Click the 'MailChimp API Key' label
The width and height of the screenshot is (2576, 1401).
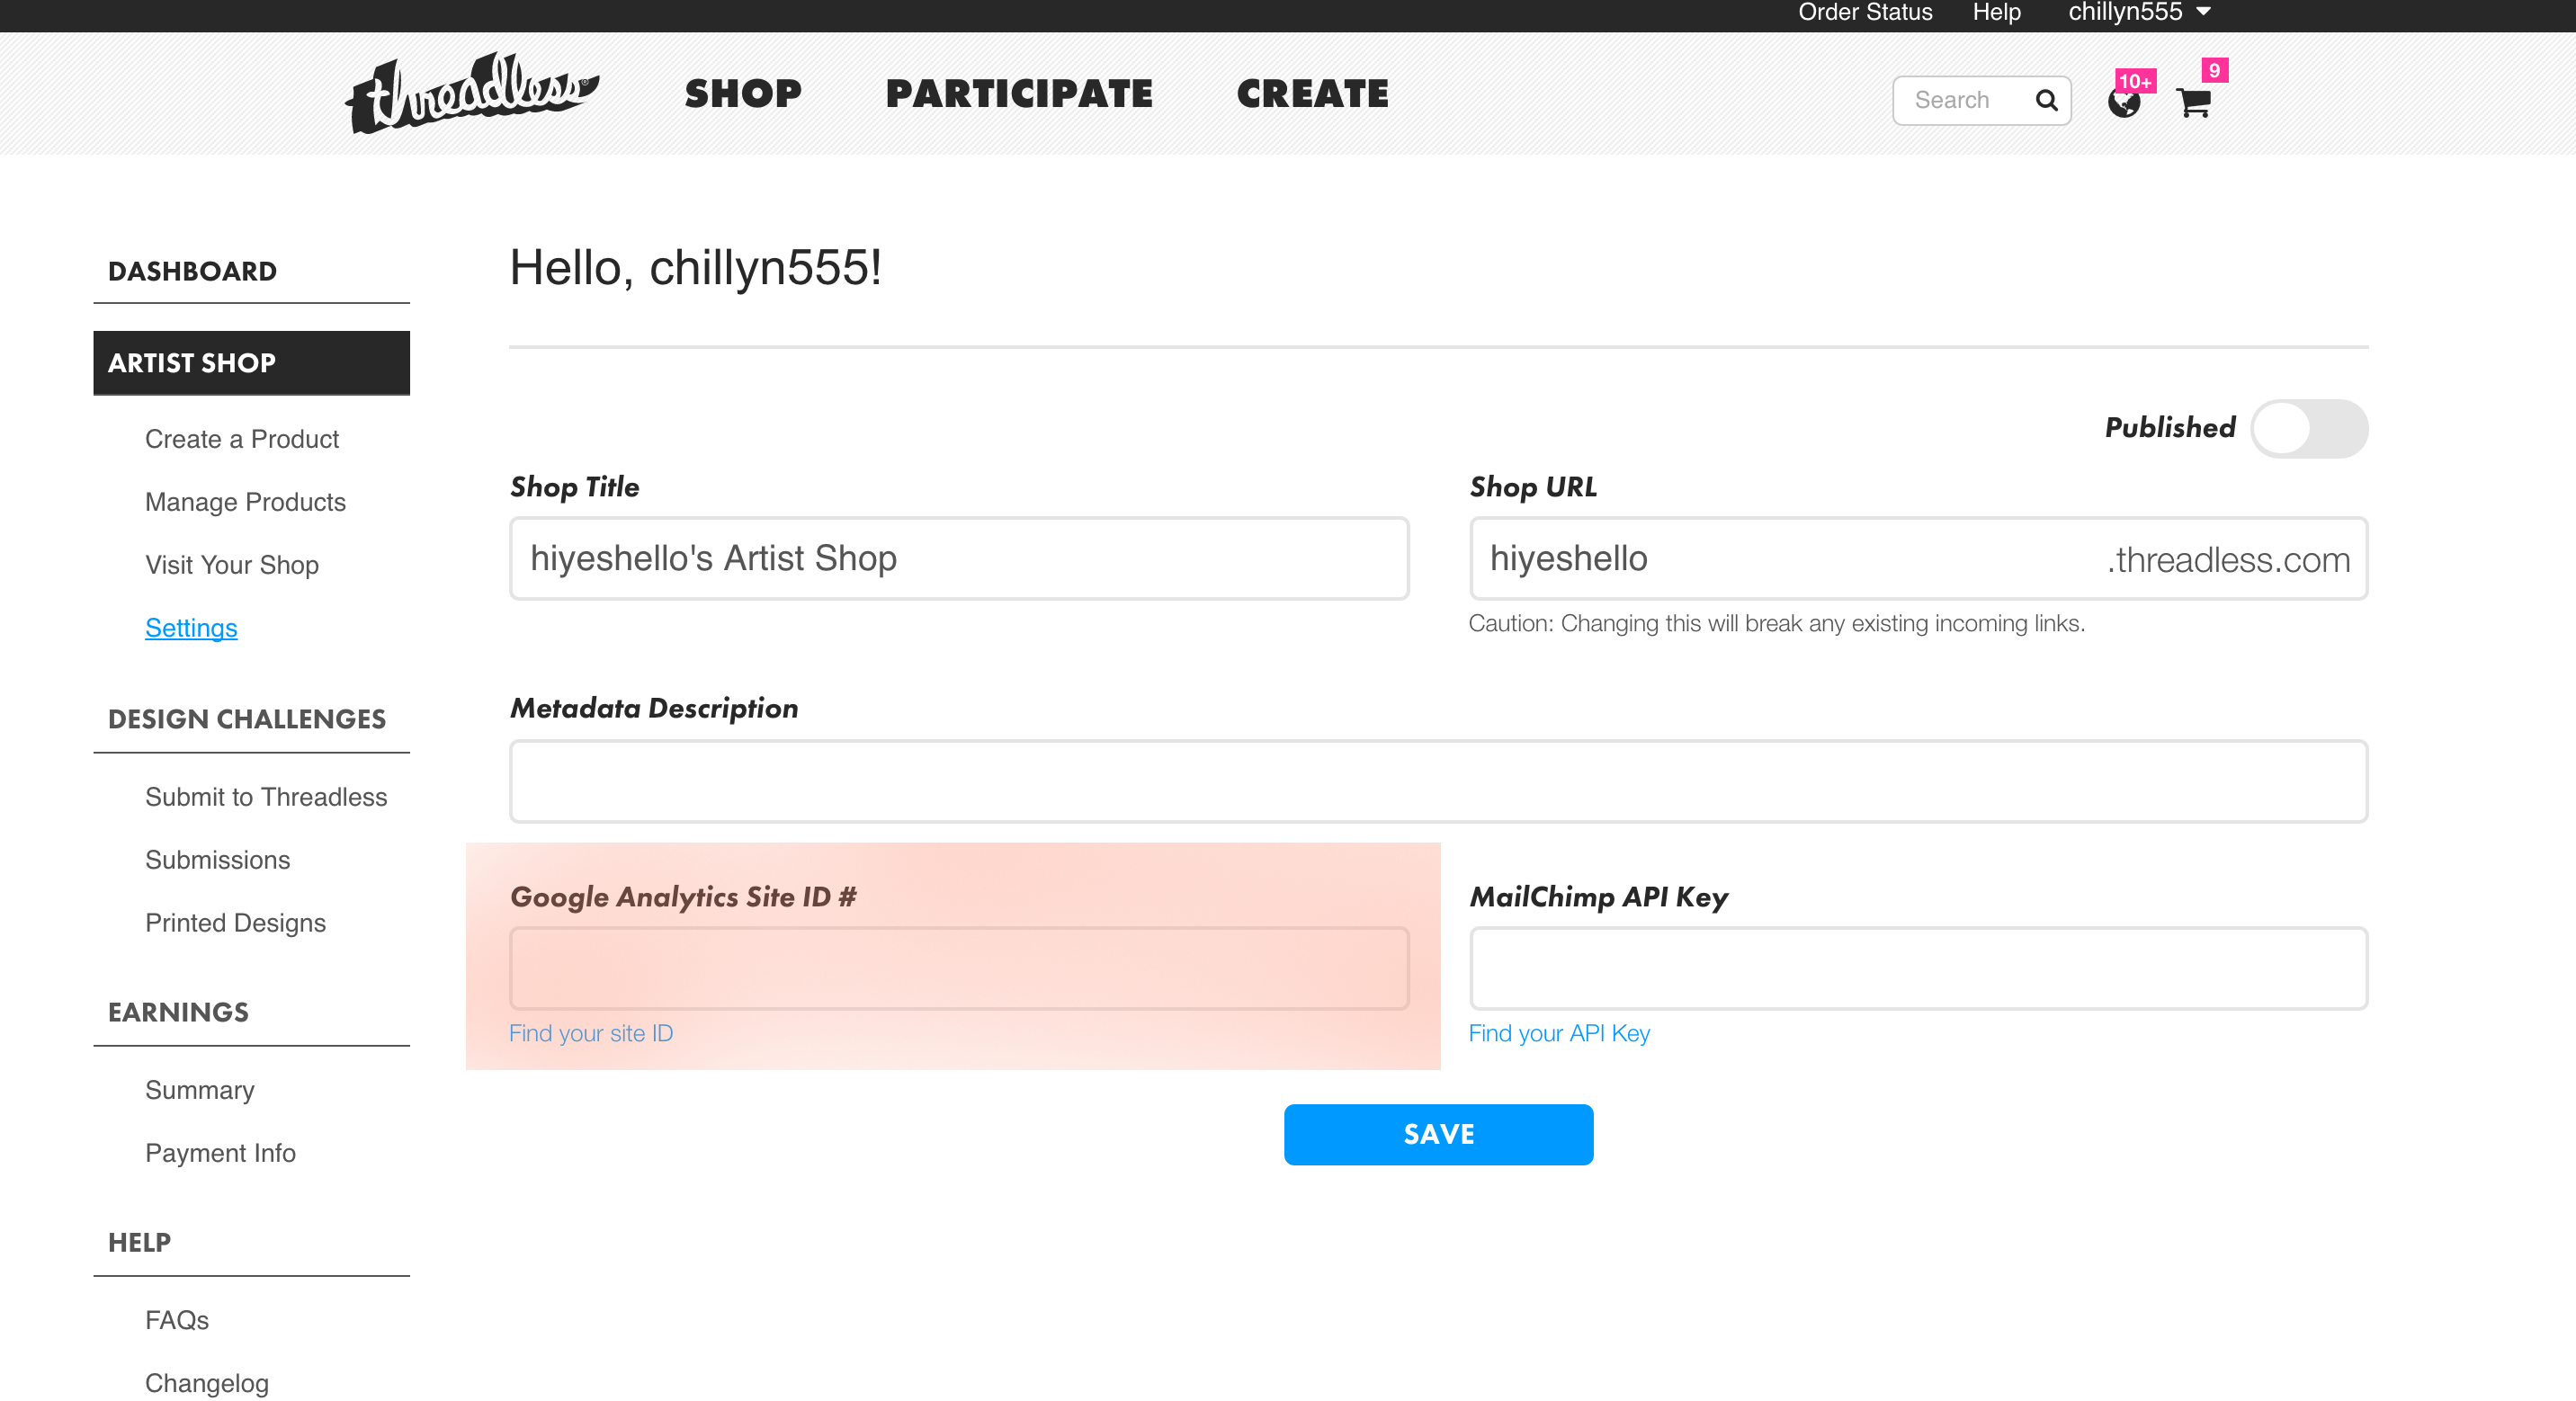(1598, 897)
